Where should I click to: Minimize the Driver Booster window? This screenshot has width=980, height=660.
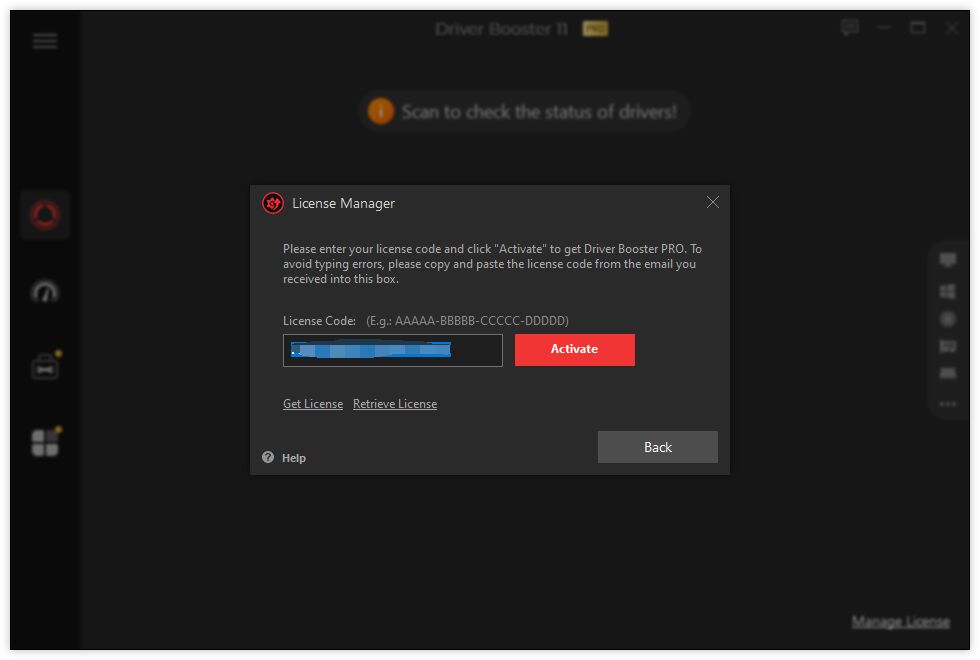tap(884, 28)
